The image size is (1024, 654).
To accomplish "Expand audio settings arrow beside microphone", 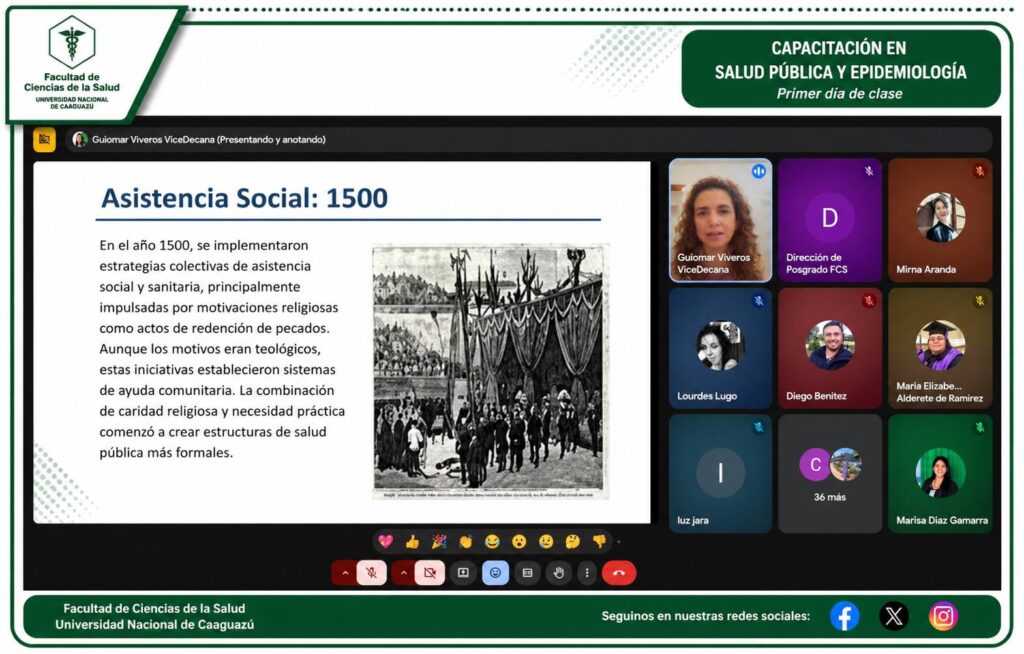I will tap(344, 573).
